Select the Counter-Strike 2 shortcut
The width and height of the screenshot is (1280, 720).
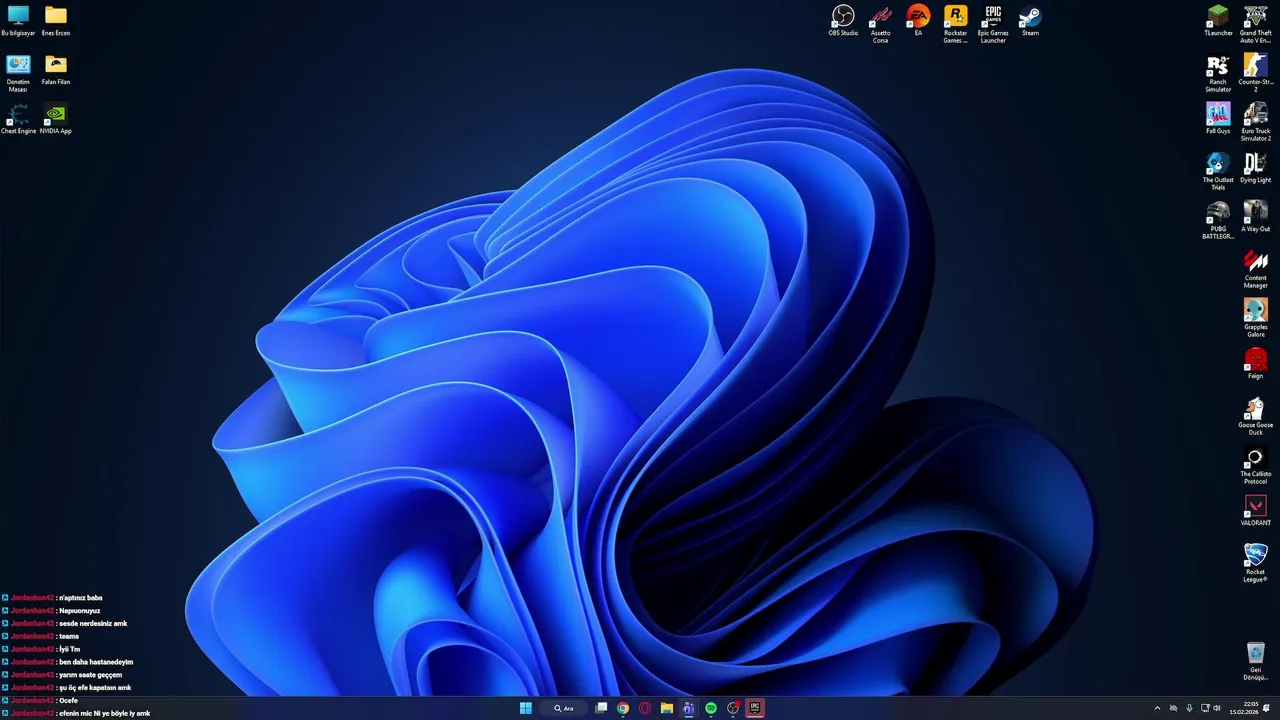(1256, 73)
